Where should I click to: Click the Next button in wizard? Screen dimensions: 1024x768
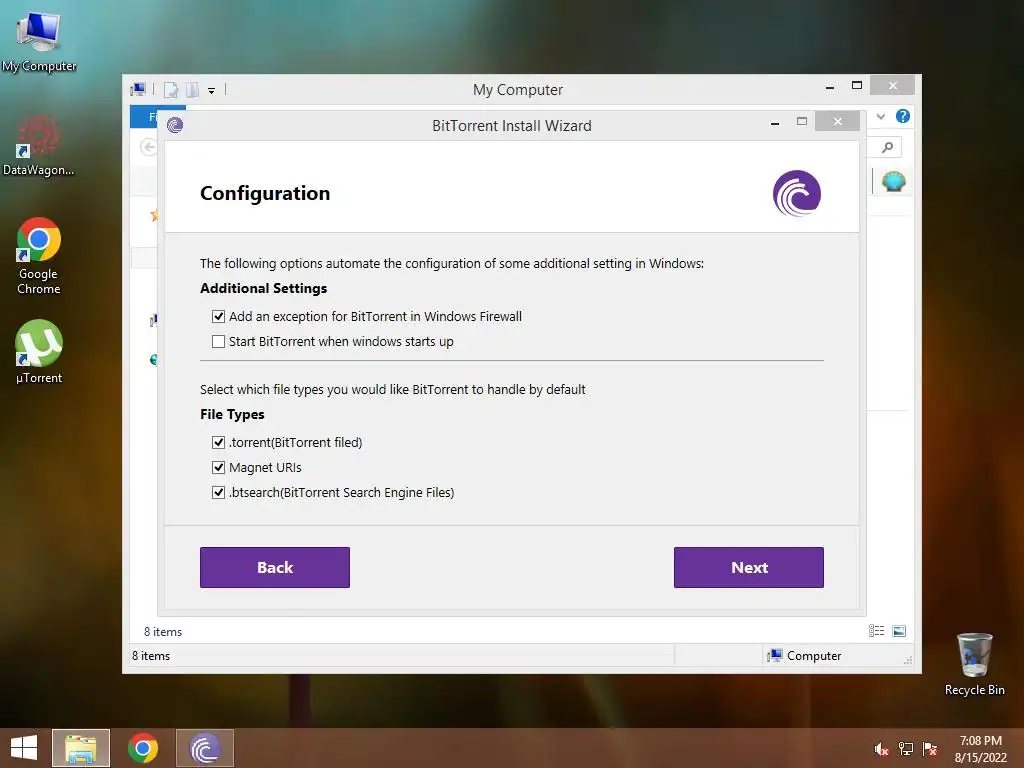[x=748, y=568]
